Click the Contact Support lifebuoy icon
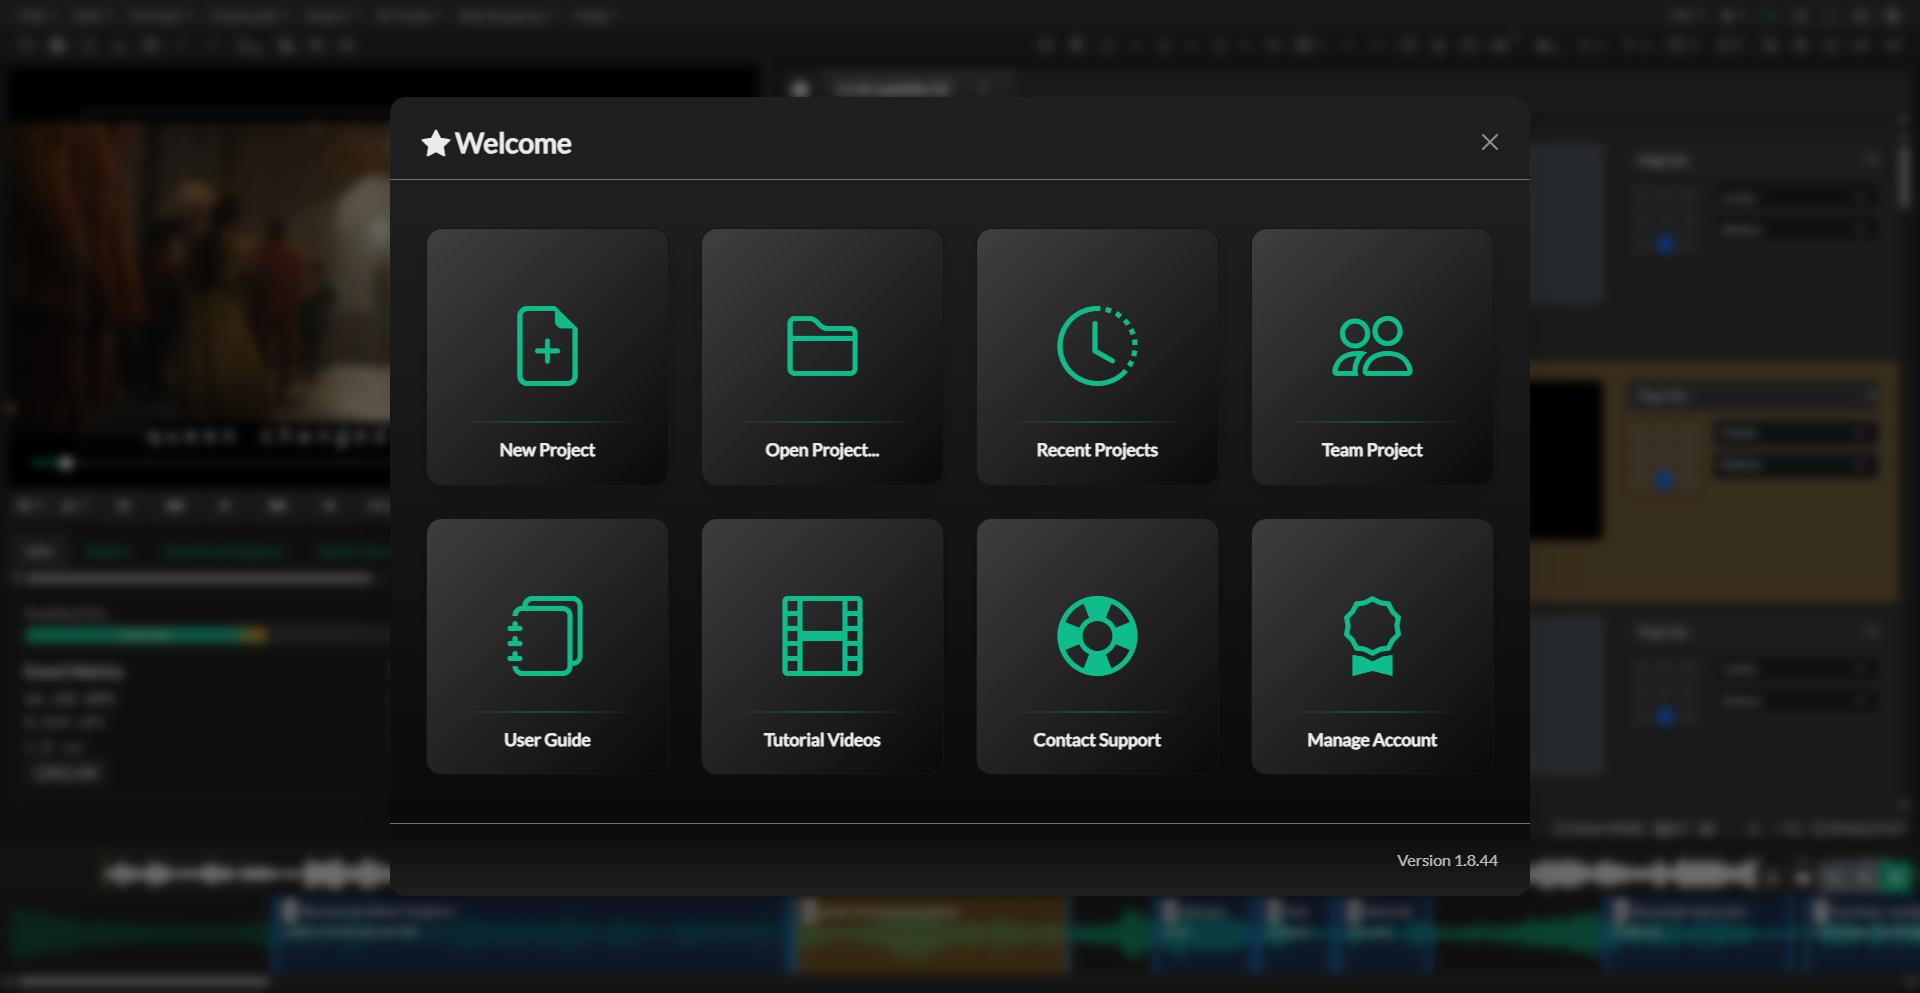1920x993 pixels. pos(1097,636)
